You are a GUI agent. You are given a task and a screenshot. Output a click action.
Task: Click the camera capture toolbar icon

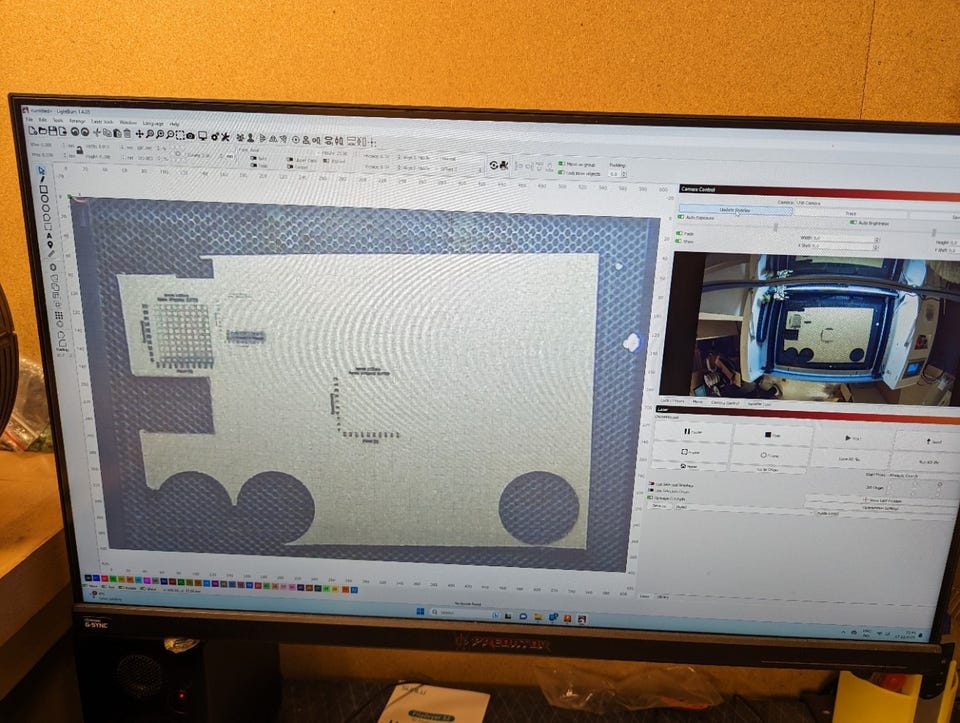pos(190,135)
